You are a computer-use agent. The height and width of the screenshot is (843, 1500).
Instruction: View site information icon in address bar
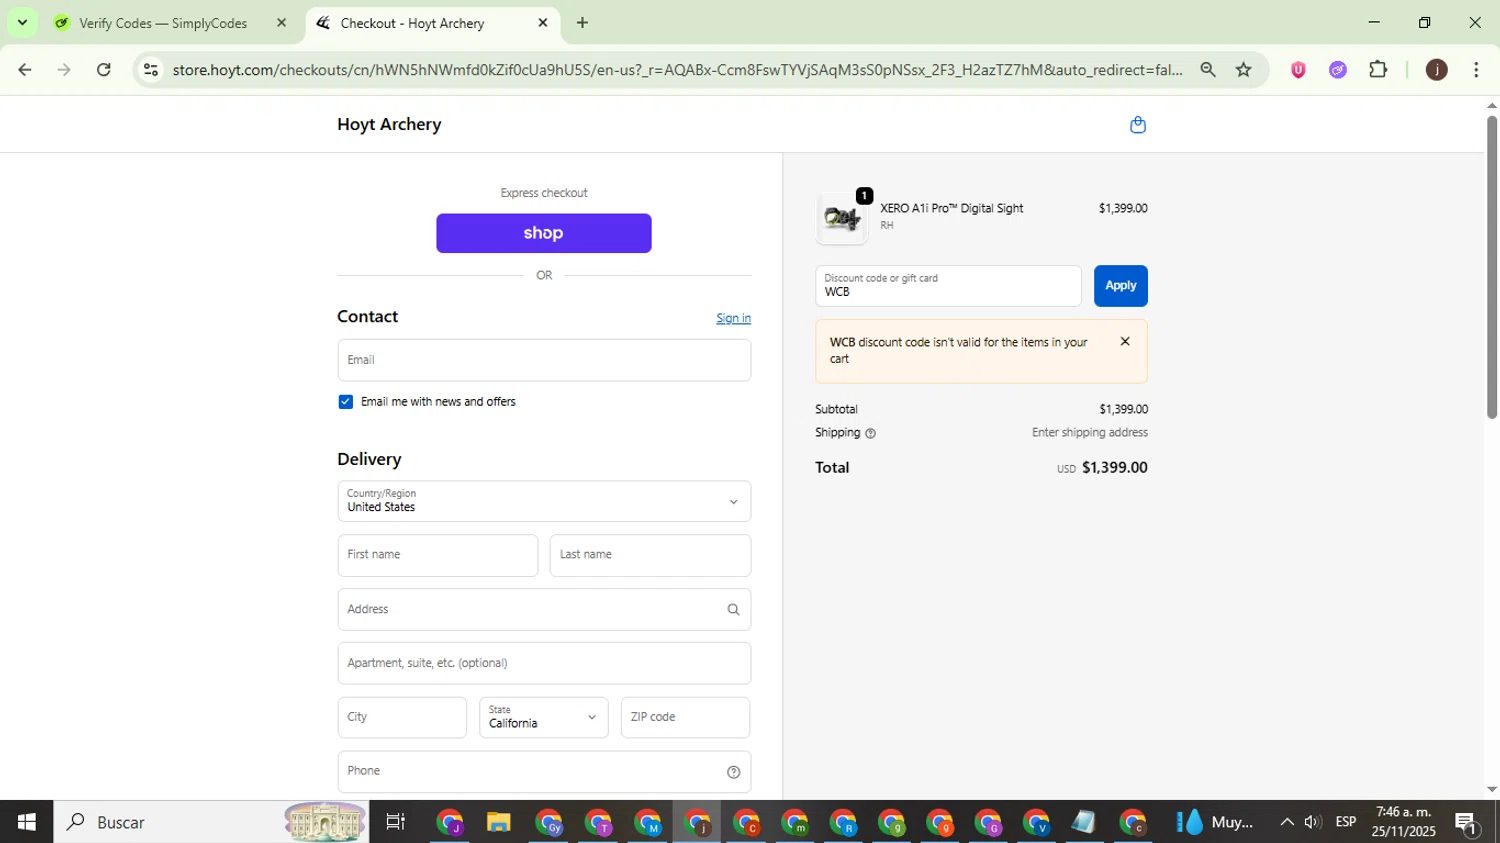pyautogui.click(x=151, y=70)
